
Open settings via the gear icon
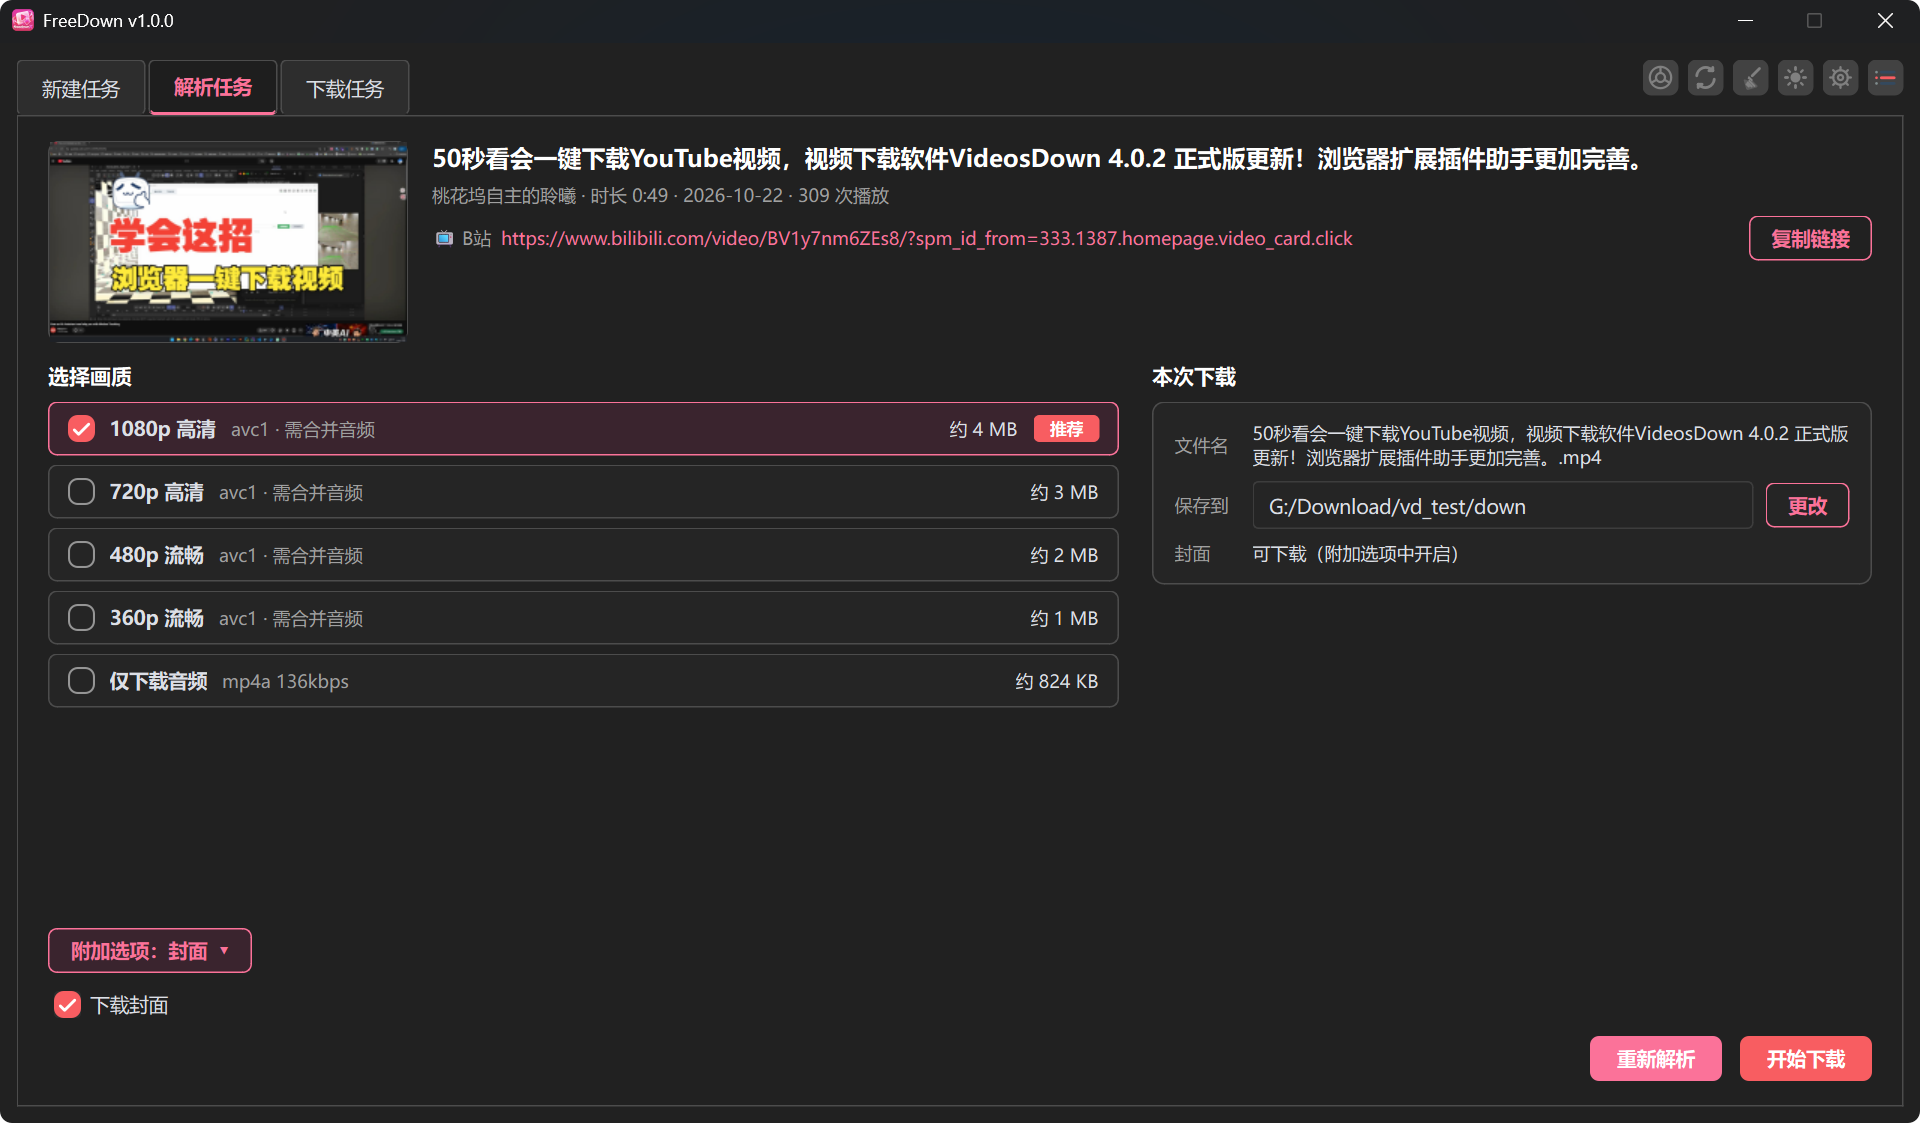[x=1840, y=78]
